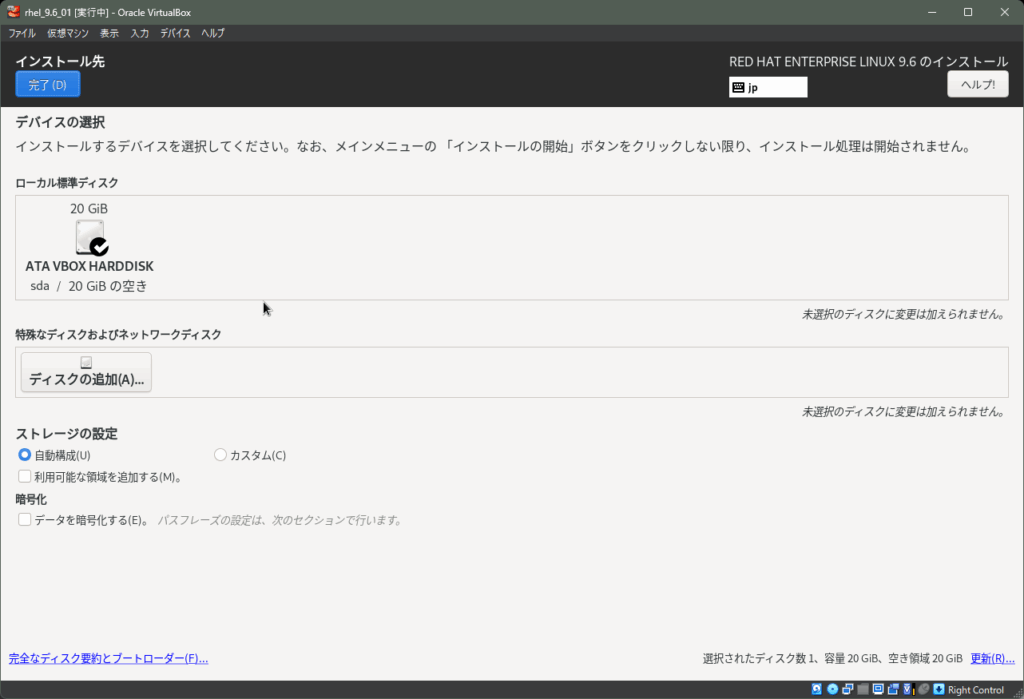The image size is (1024, 699).
Task: Enable 利用可能な領域を追加する(M) checkbox
Action: coord(25,476)
